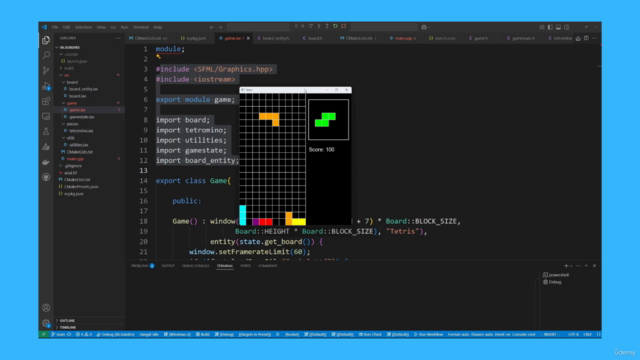
Task: Collapse the .vscode folder
Action: pos(71,54)
